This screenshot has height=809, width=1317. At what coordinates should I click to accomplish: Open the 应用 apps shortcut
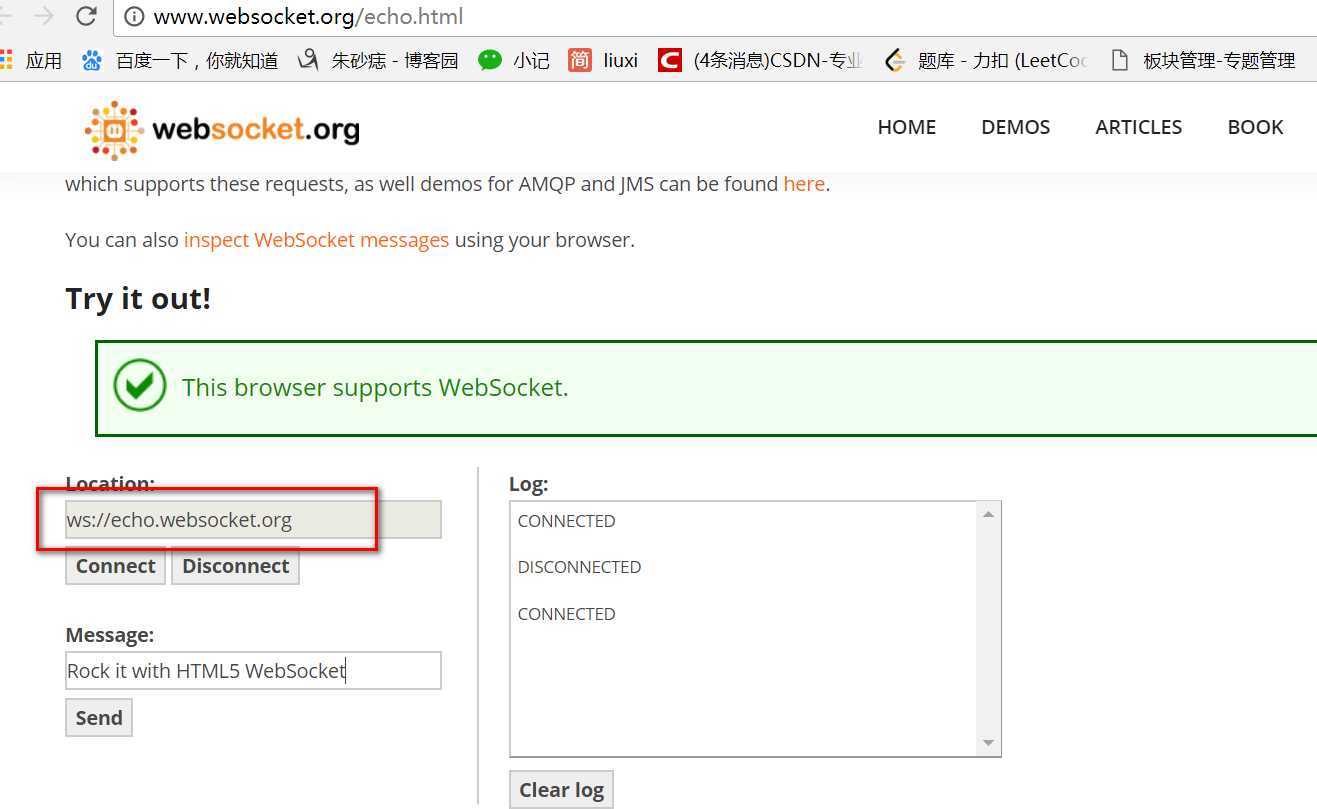[x=32, y=61]
